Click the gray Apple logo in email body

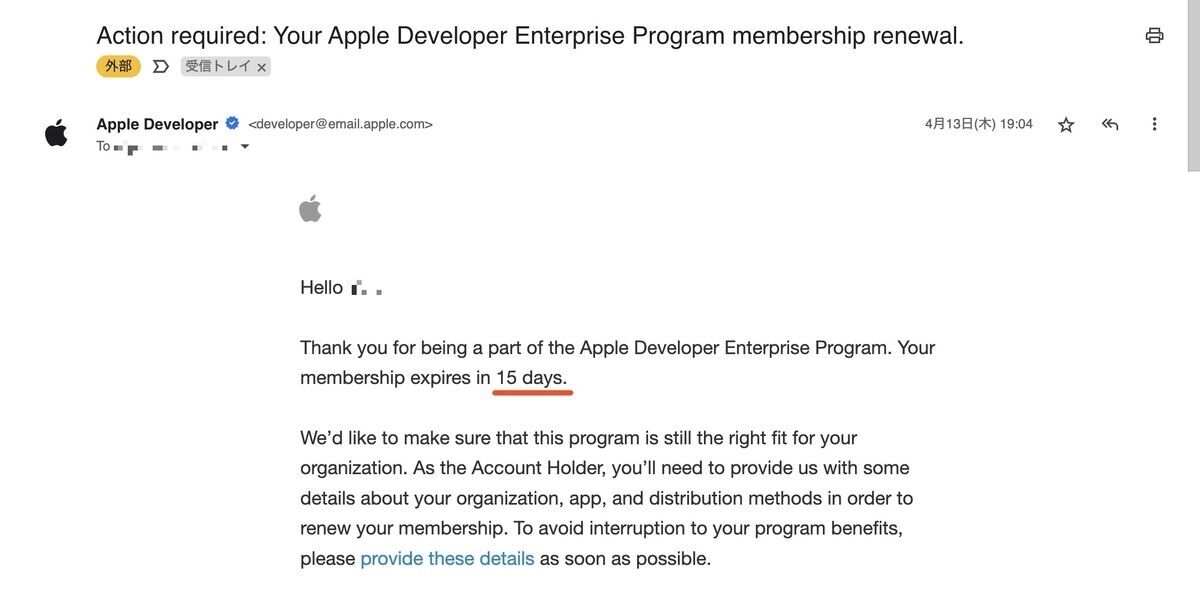coord(310,209)
